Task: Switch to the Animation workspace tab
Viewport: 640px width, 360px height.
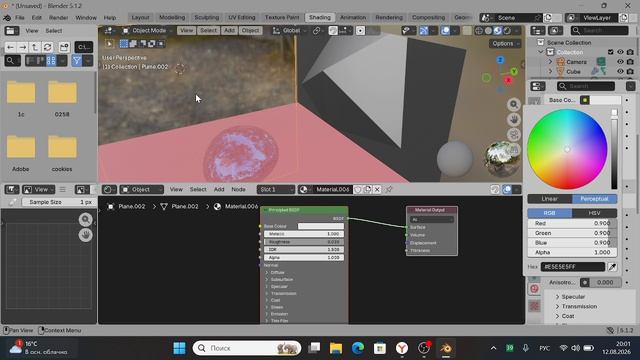Action: [353, 18]
